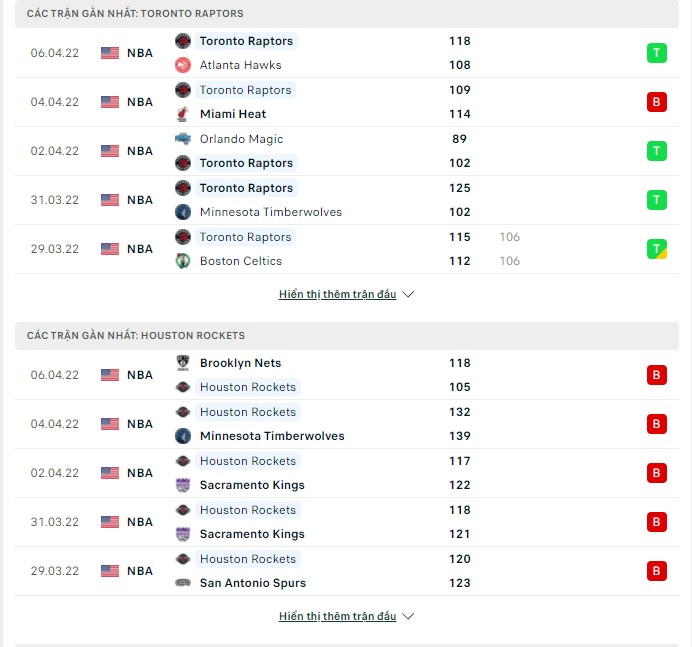This screenshot has height=647, width=692.
Task: Click the Orlando Magic team logo
Action: 183,139
